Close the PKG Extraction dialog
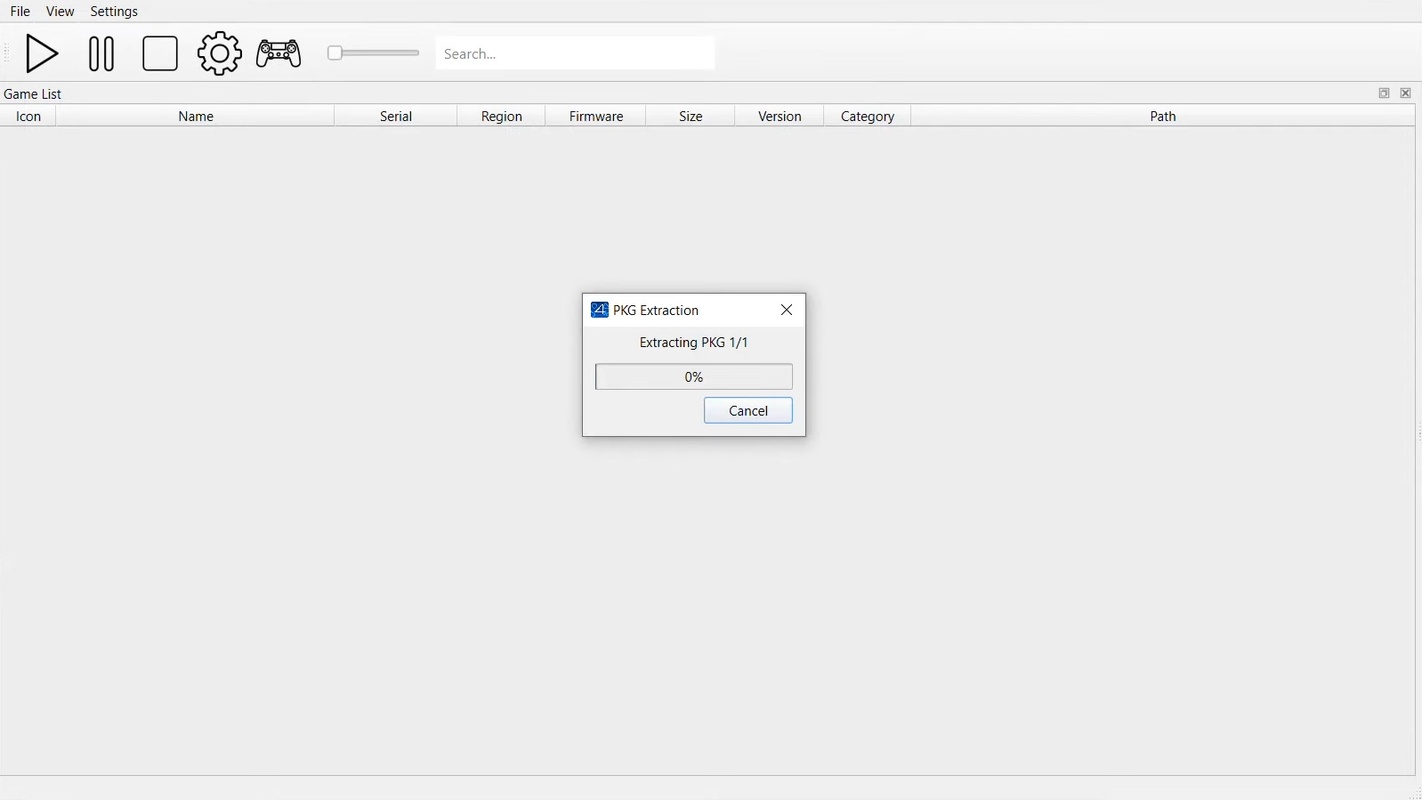1422x800 pixels. click(x=786, y=310)
